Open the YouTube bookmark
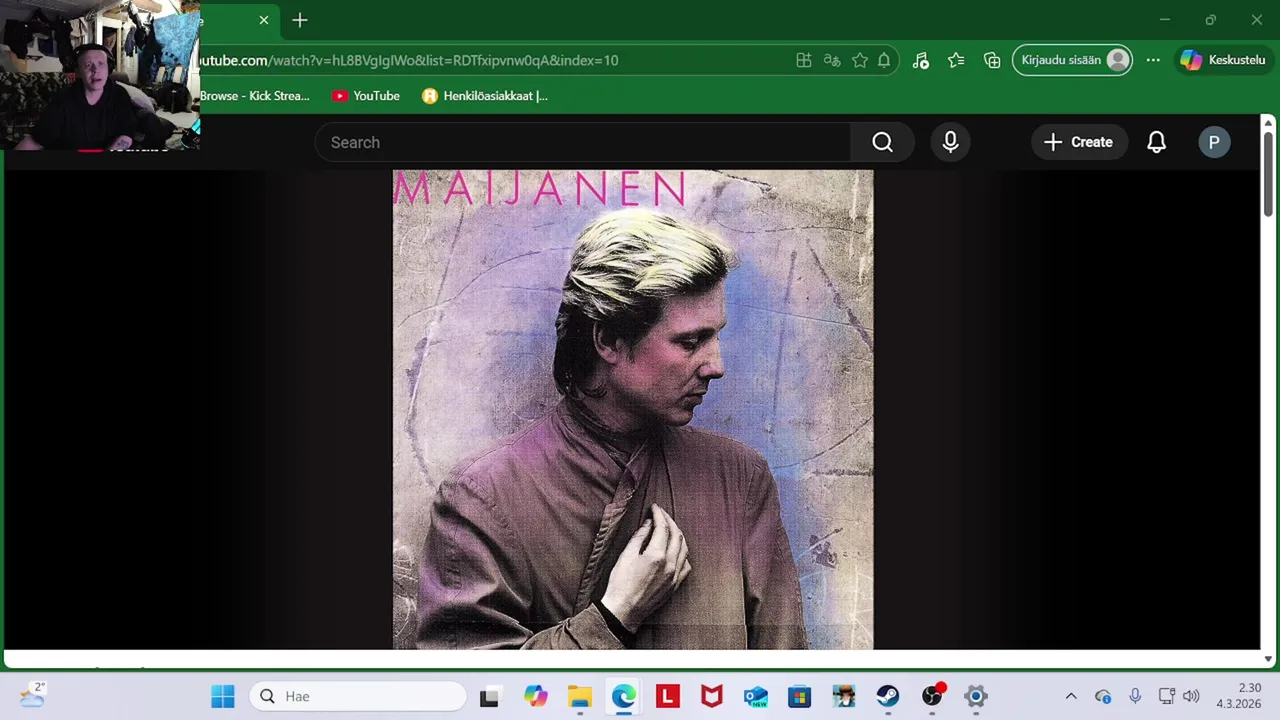Image resolution: width=1280 pixels, height=720 pixels. (366, 96)
